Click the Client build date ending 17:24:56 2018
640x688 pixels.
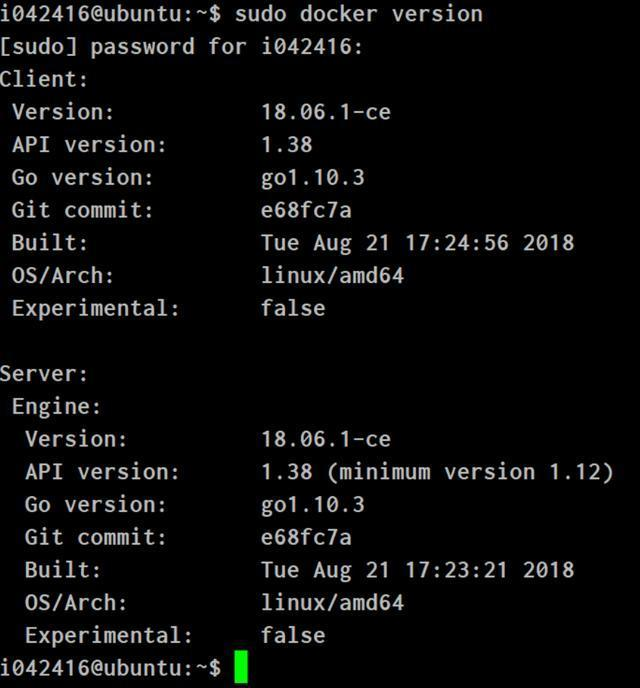418,244
